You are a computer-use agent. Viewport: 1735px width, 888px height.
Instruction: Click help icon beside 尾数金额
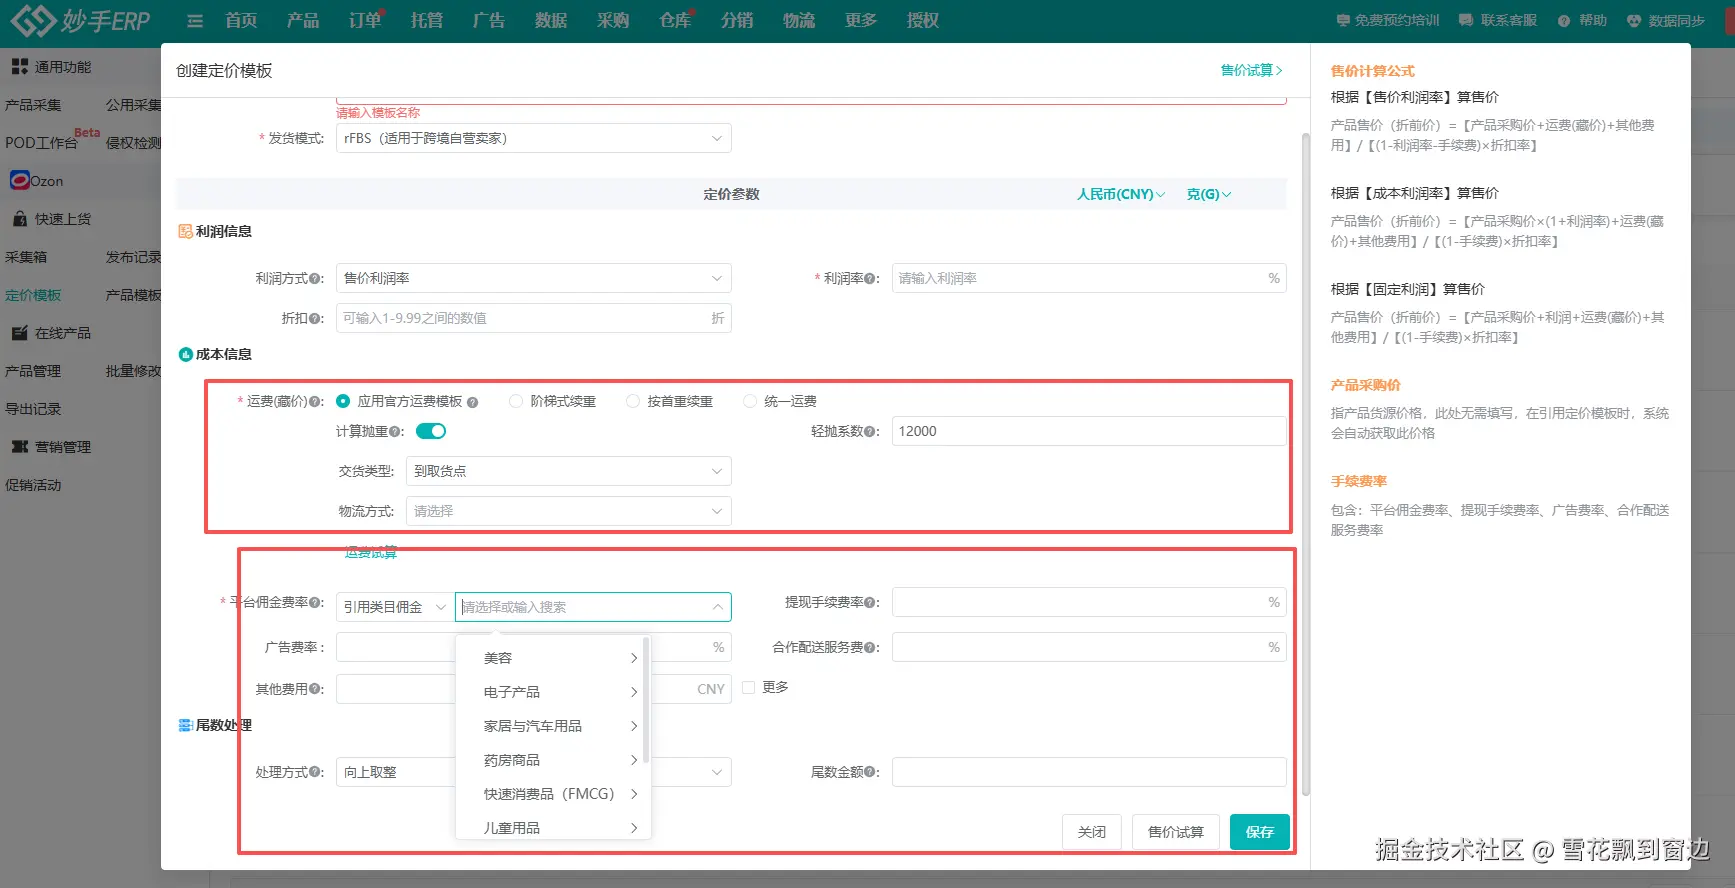[x=870, y=772]
